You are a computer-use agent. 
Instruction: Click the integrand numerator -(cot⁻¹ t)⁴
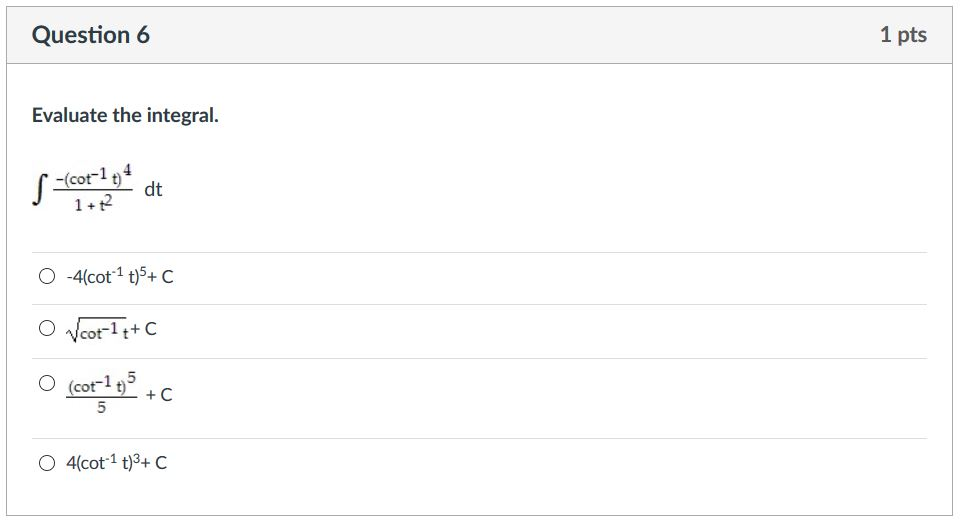pyautogui.click(x=92, y=177)
